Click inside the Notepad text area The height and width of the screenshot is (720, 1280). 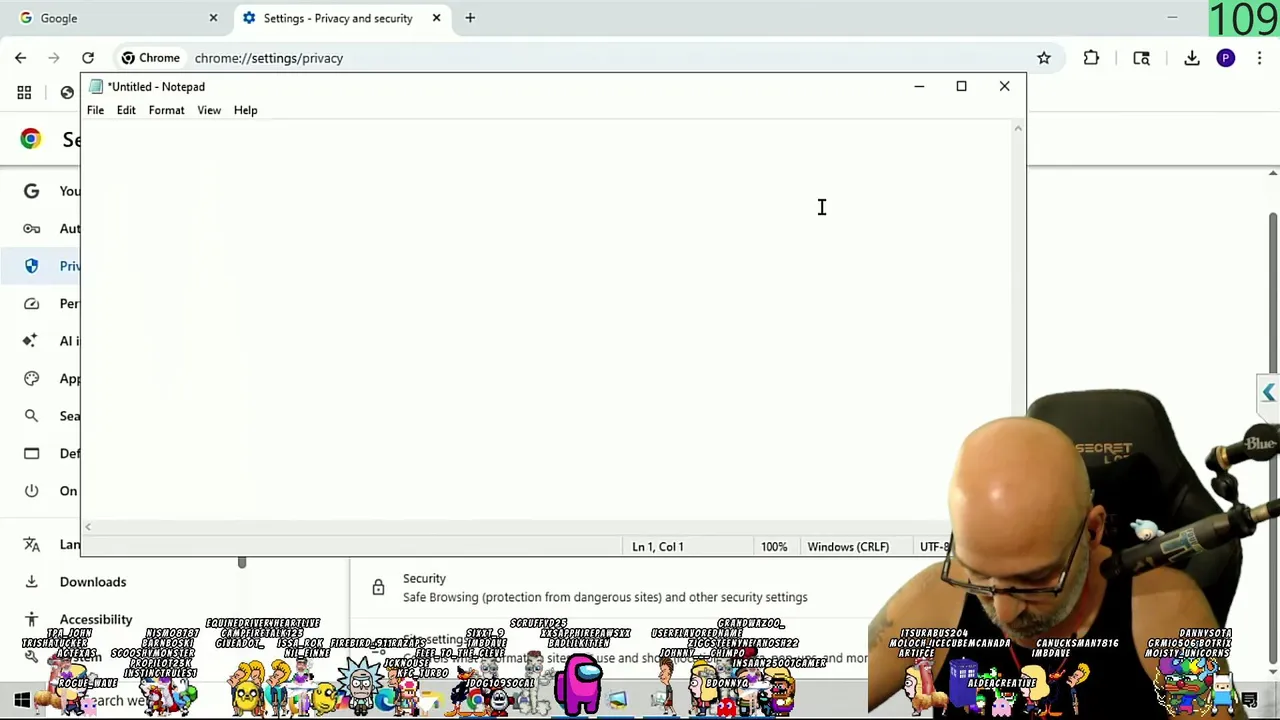pyautogui.click(x=548, y=320)
